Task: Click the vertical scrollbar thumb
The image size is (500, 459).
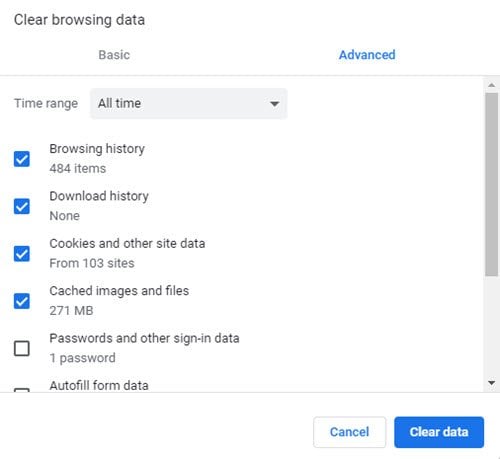Action: coord(491,184)
